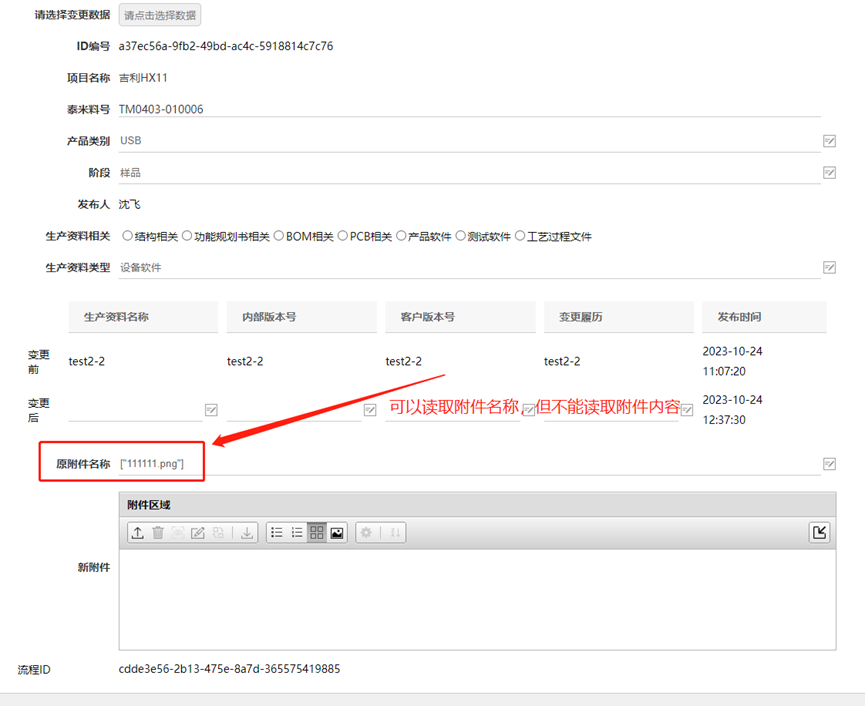Screen dimensions: 865x706
Task: Click the 变更前 time 2023-10-24 11:07:20
Action: pyautogui.click(x=732, y=361)
